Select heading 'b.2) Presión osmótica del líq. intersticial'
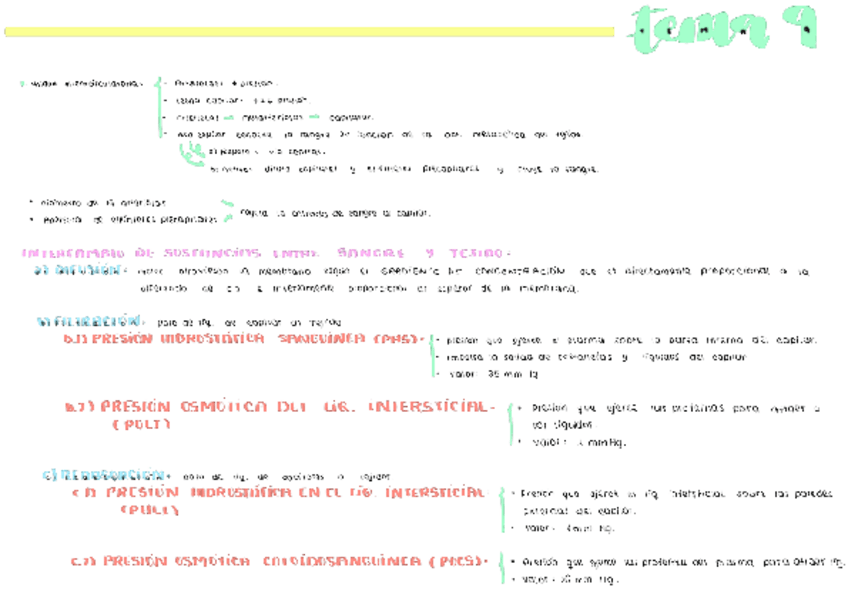848x601 pixels. [x=280, y=406]
